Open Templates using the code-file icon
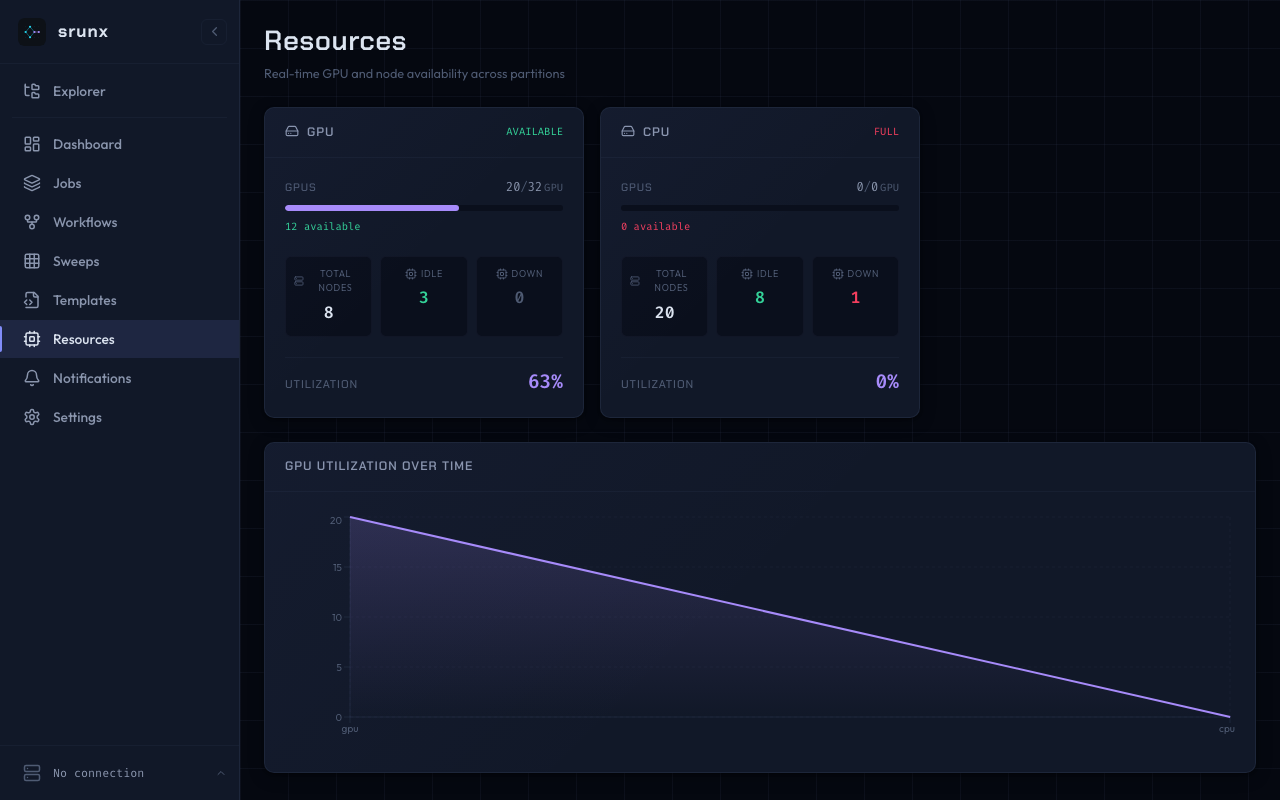This screenshot has height=800, width=1280. pyautogui.click(x=32, y=300)
